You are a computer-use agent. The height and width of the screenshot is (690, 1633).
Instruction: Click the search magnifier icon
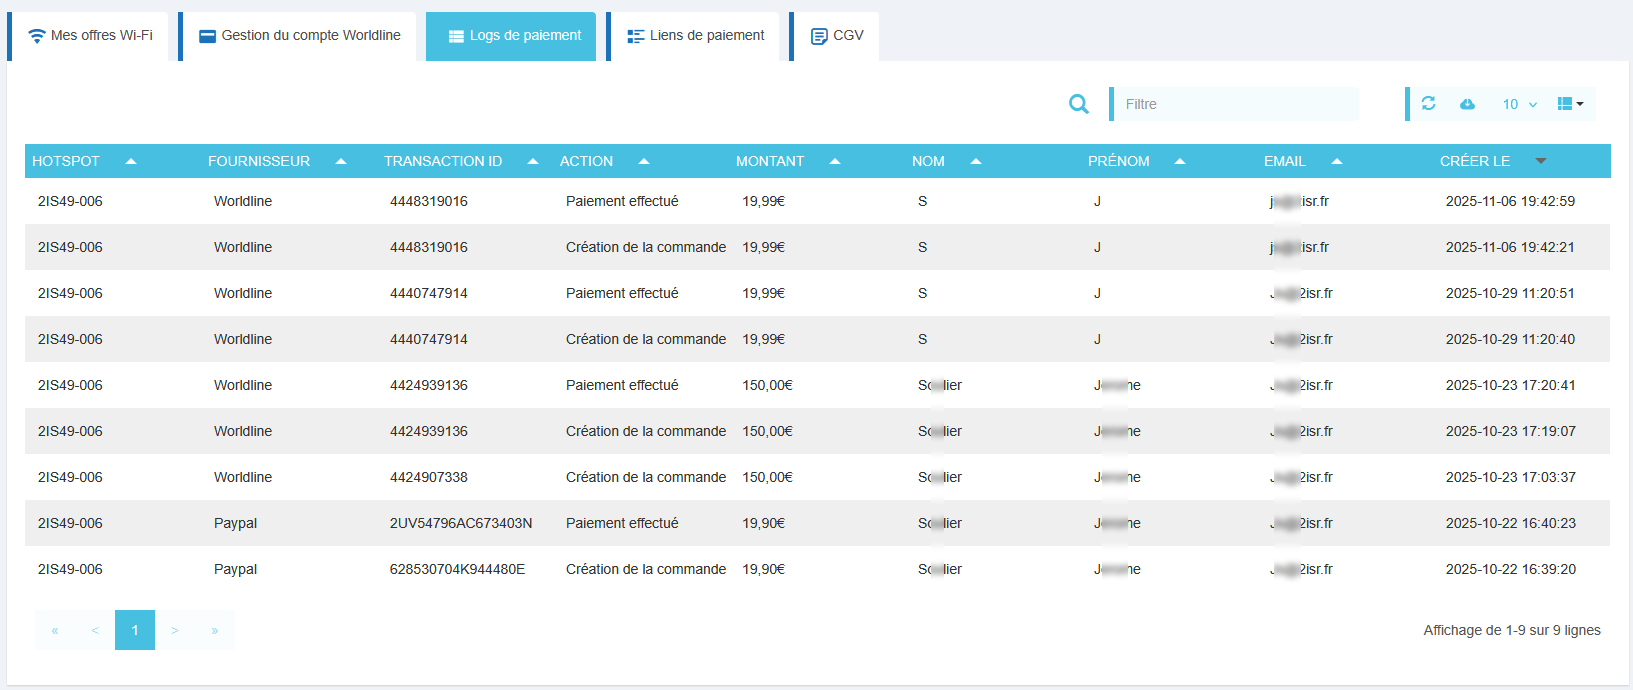[x=1078, y=104]
